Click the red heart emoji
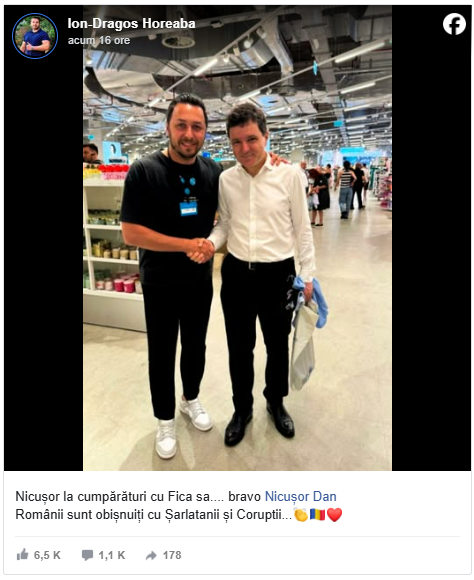Viewport: 474px width, 580px height. (335, 515)
